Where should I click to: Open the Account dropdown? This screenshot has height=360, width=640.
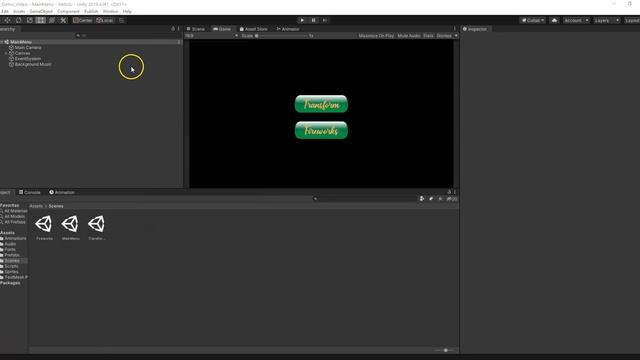tap(576, 20)
